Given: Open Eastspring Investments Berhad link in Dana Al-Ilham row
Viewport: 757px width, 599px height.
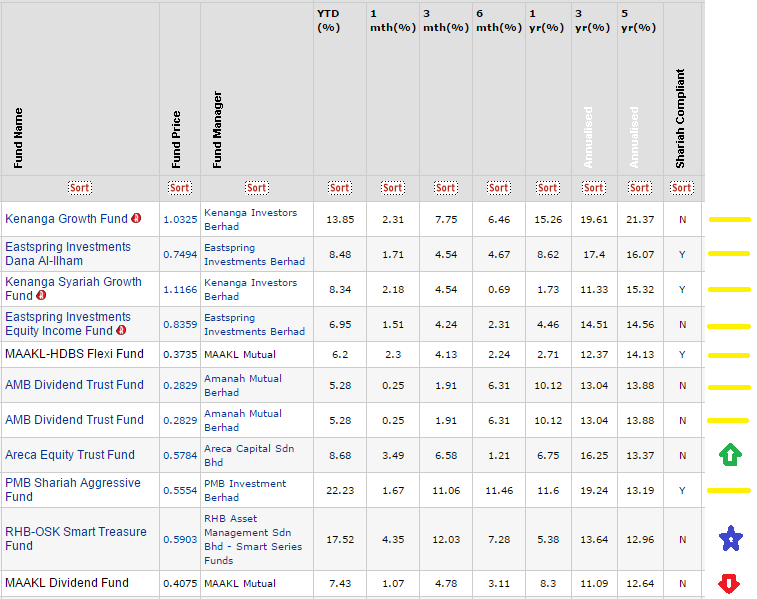Looking at the screenshot, I should [254, 254].
